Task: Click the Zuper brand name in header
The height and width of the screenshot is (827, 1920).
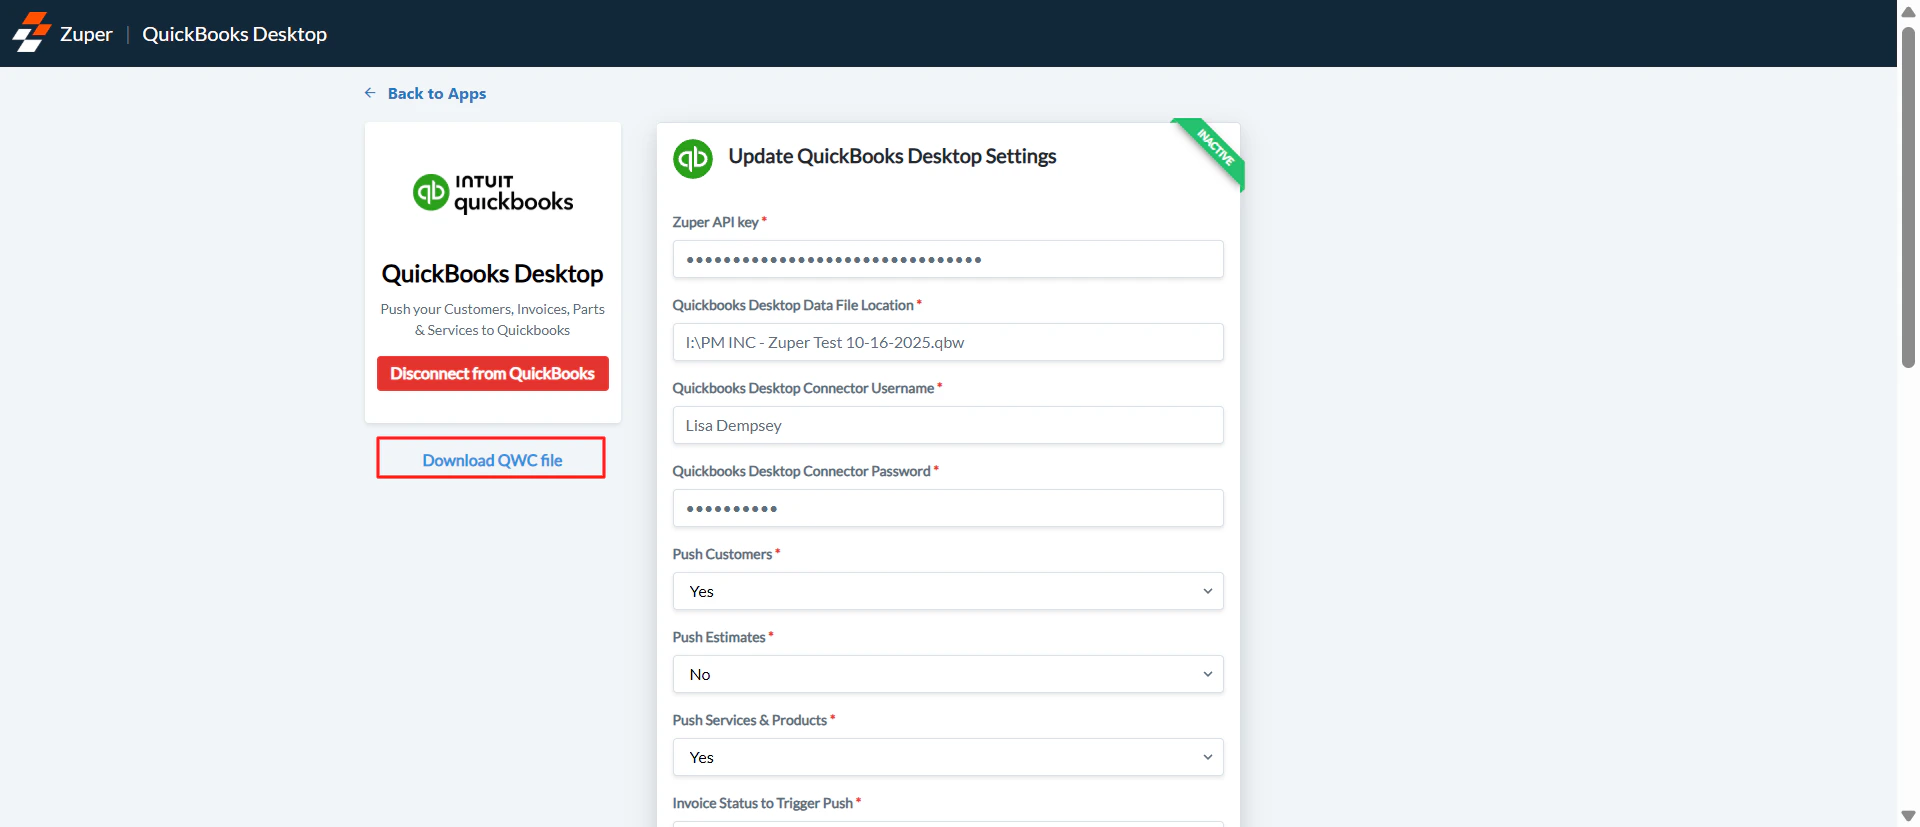Action: tap(86, 34)
